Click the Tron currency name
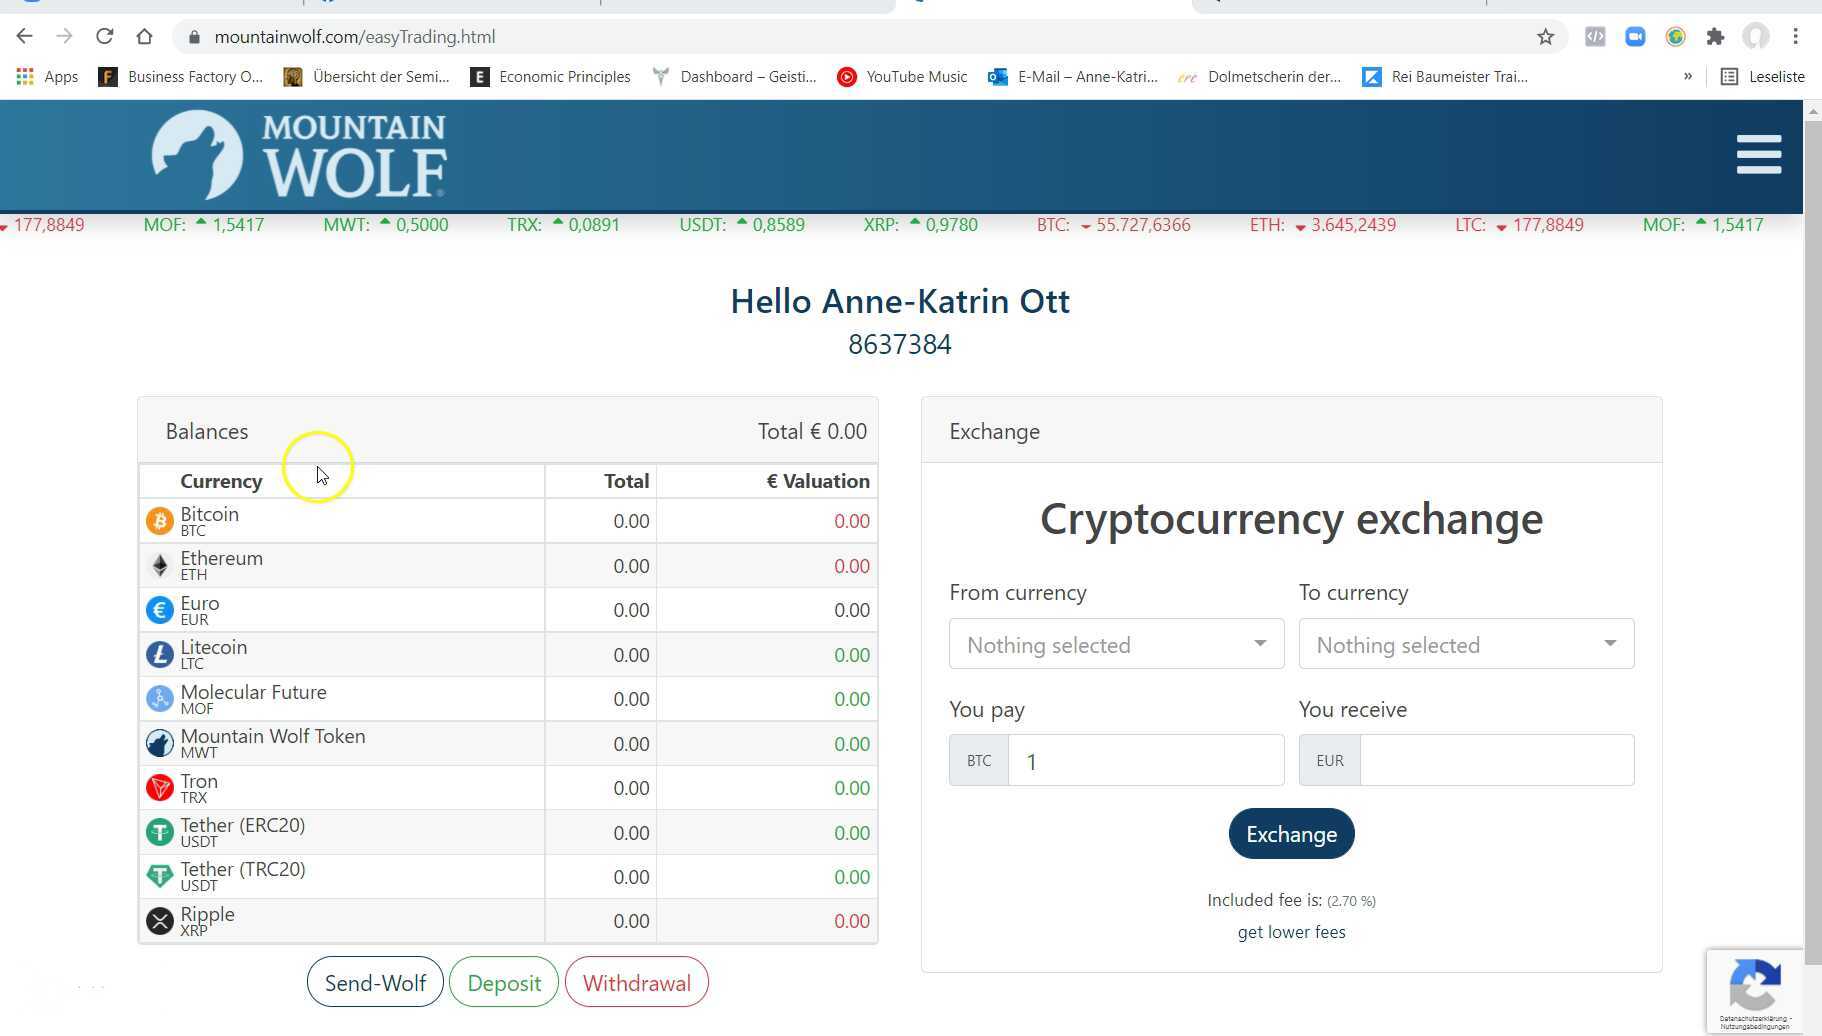This screenshot has height=1036, width=1822. tap(199, 781)
